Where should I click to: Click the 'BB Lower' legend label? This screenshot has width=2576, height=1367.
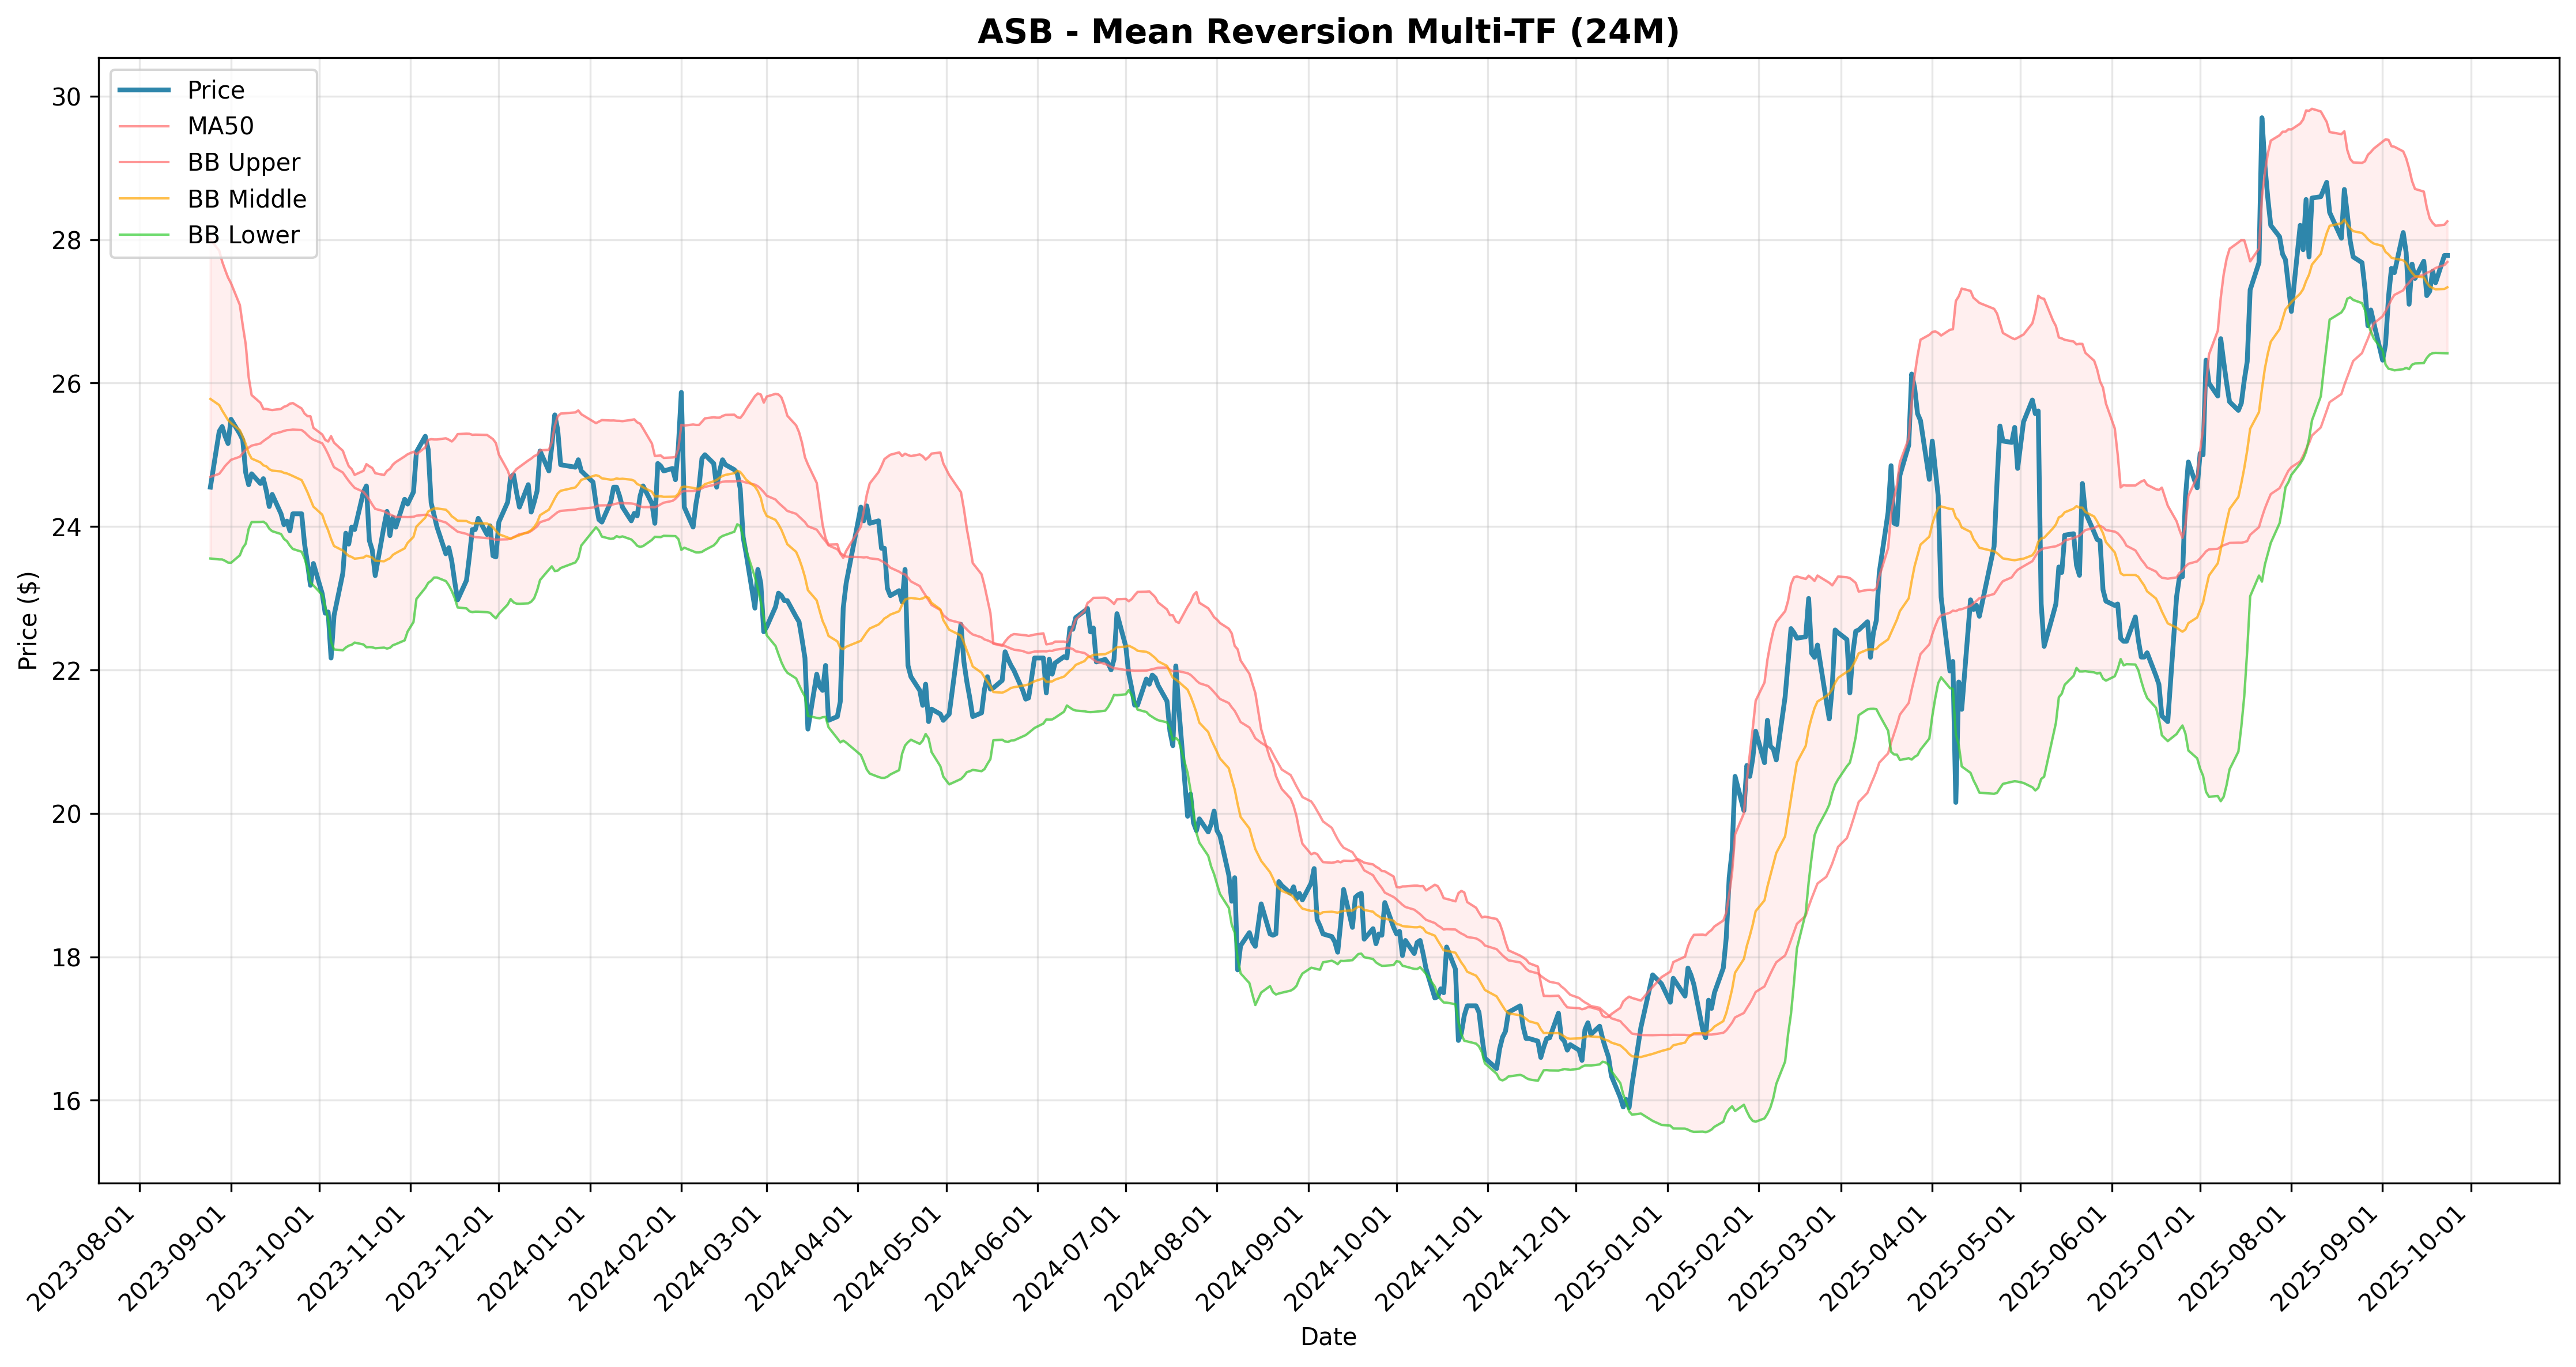[243, 235]
